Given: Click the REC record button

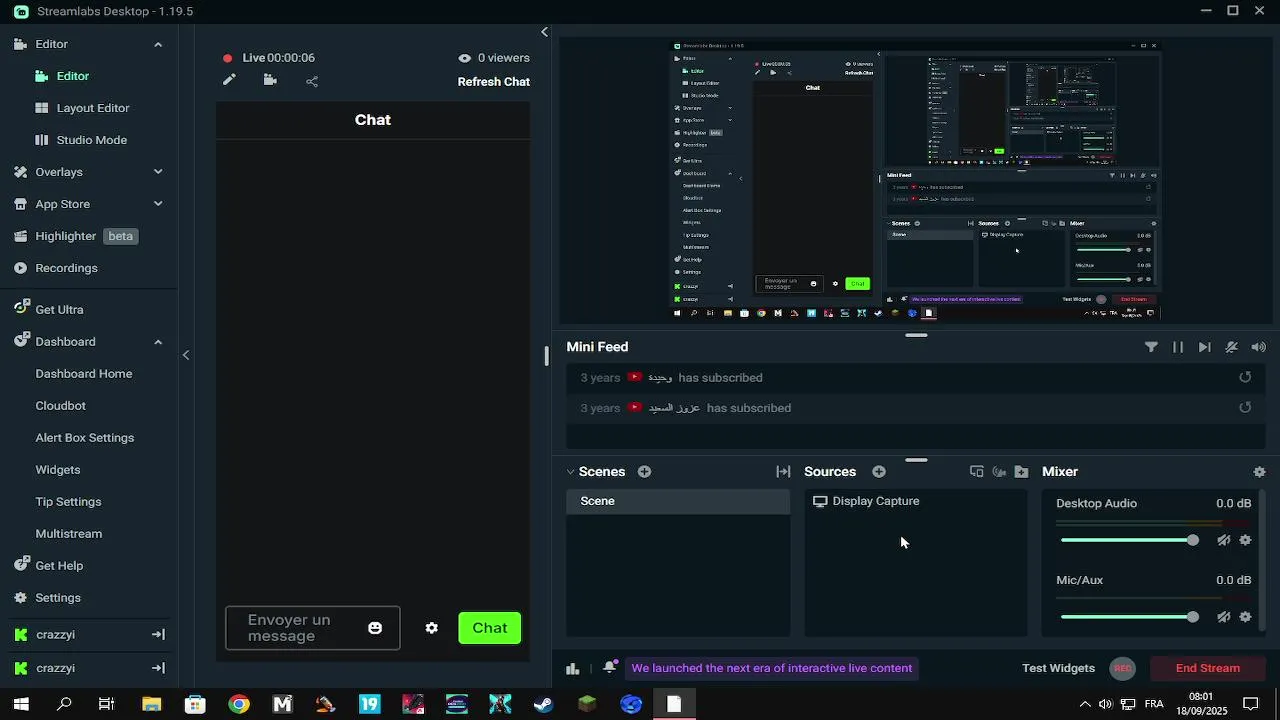Looking at the screenshot, I should click(1123, 668).
